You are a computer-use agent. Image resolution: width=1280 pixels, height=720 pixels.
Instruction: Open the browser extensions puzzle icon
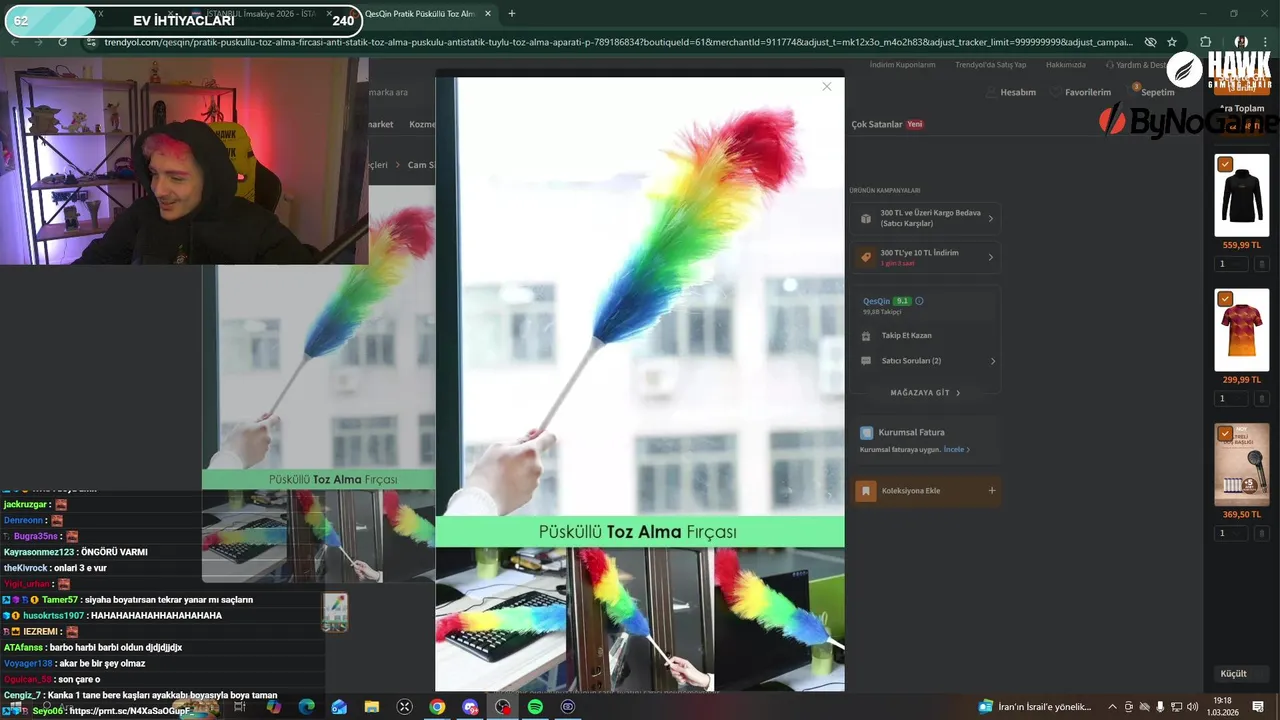pyautogui.click(x=1205, y=42)
